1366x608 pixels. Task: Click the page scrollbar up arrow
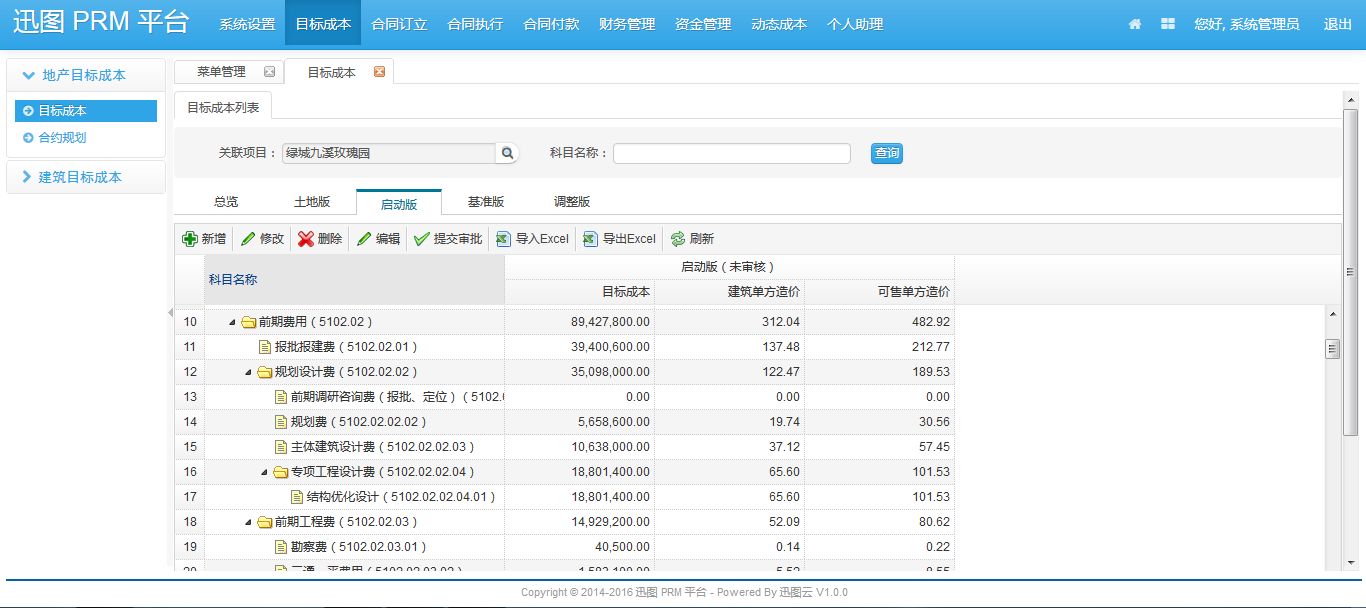tap(1351, 99)
